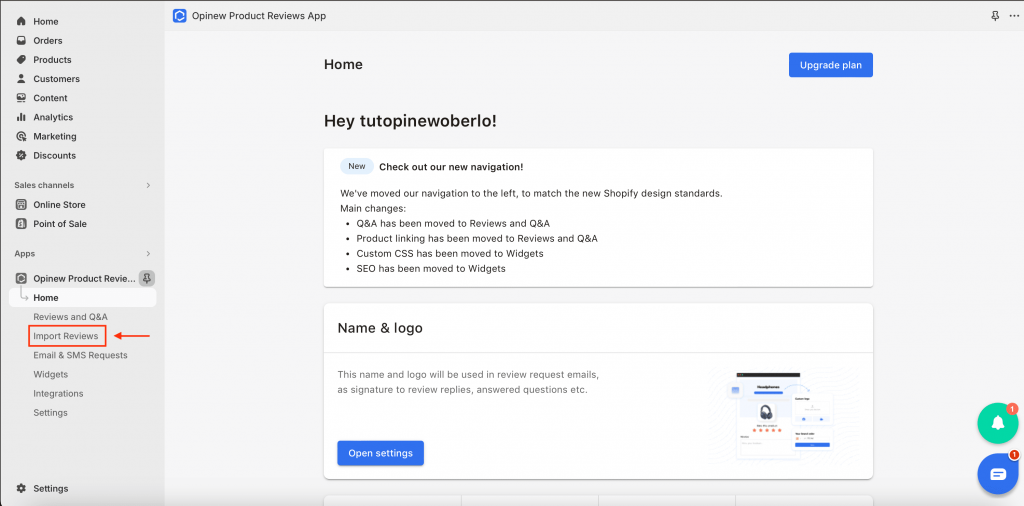Click the Products tag icon

[x=21, y=59]
